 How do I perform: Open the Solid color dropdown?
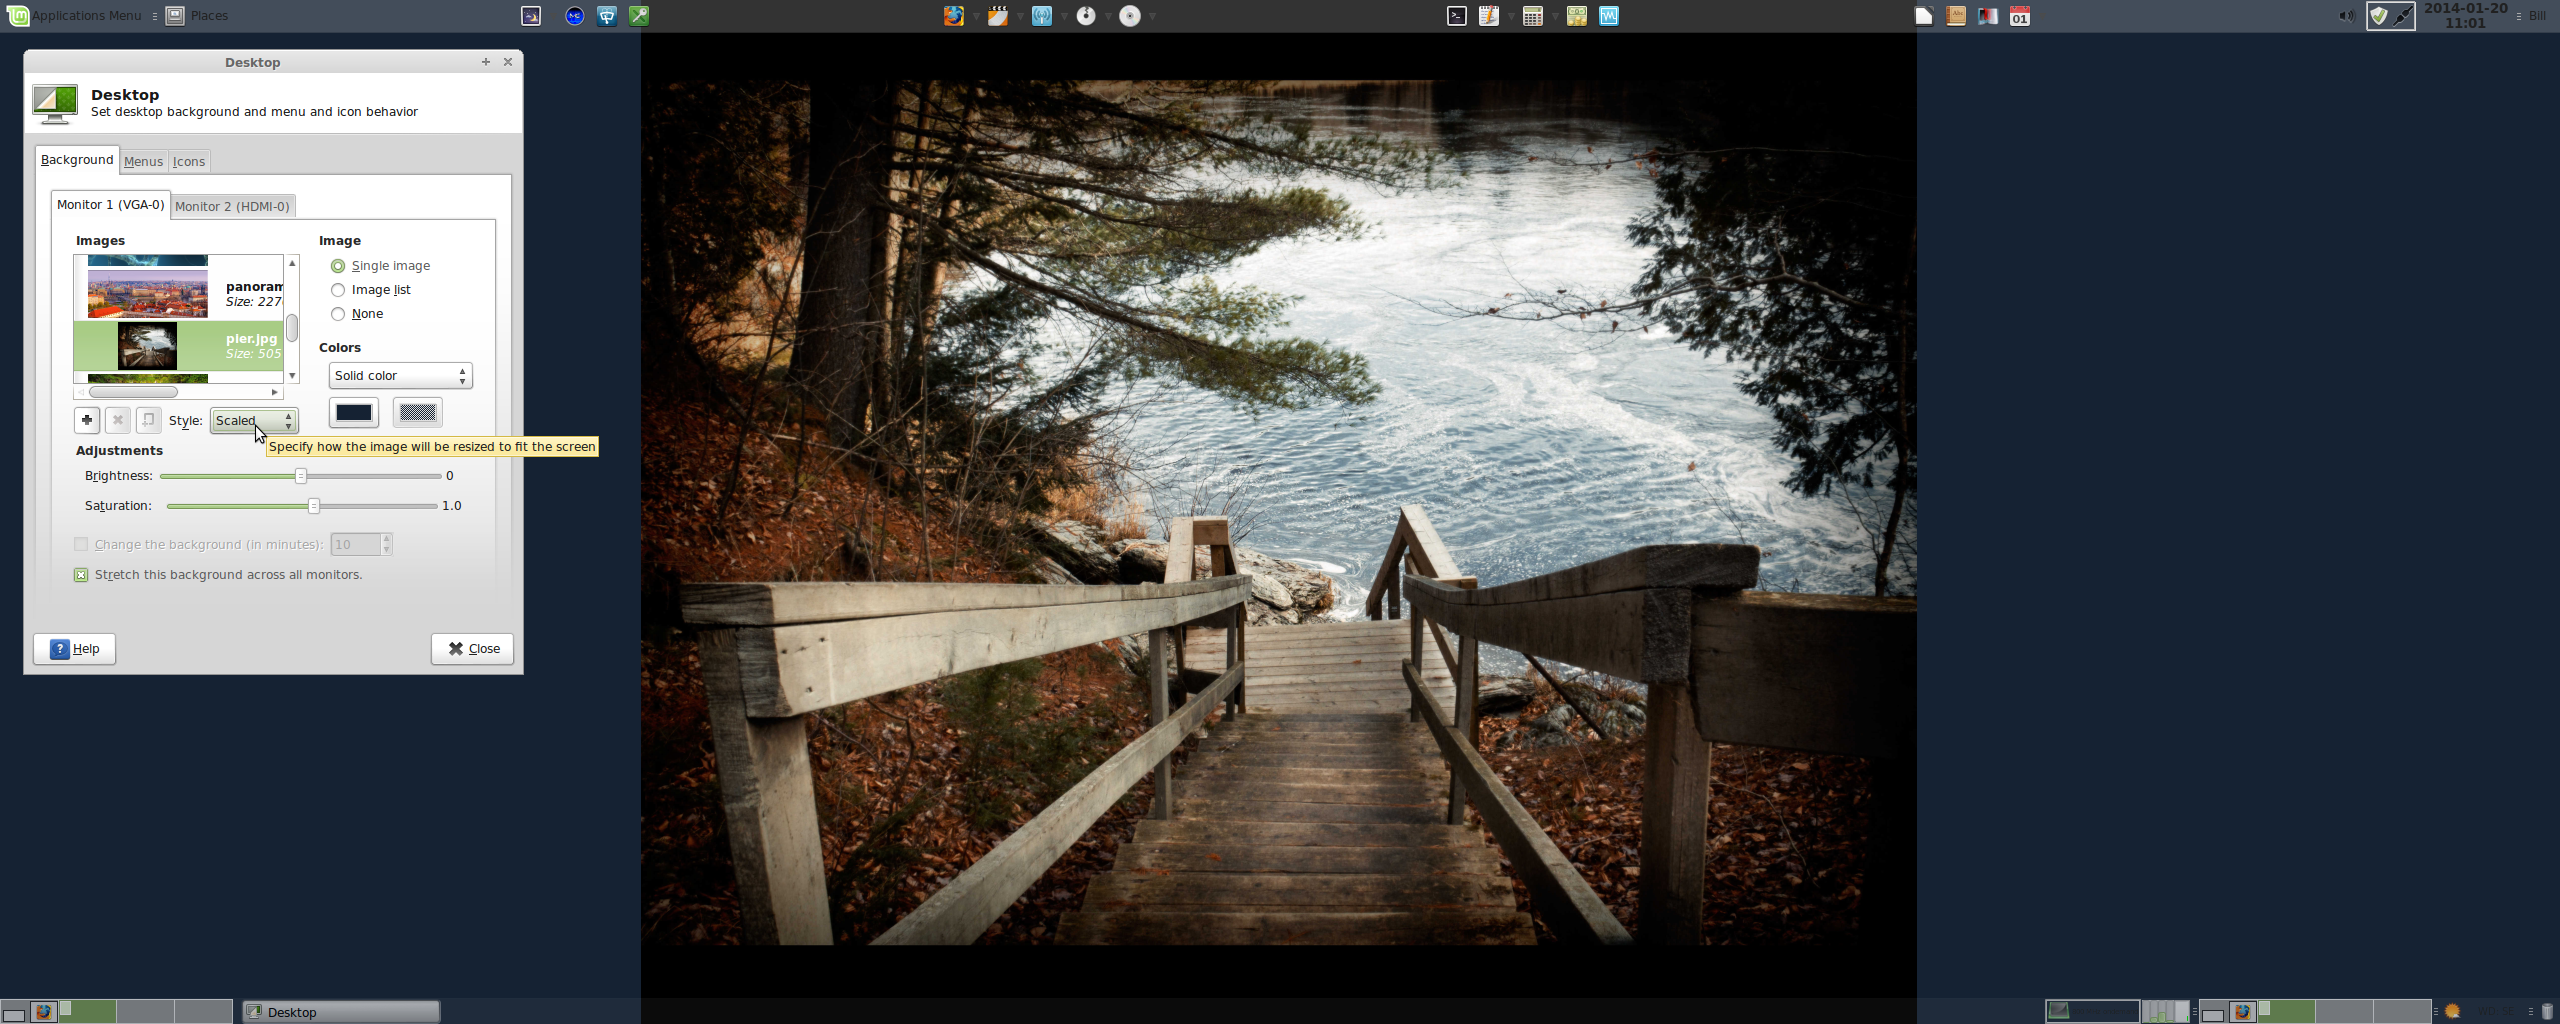click(x=400, y=376)
